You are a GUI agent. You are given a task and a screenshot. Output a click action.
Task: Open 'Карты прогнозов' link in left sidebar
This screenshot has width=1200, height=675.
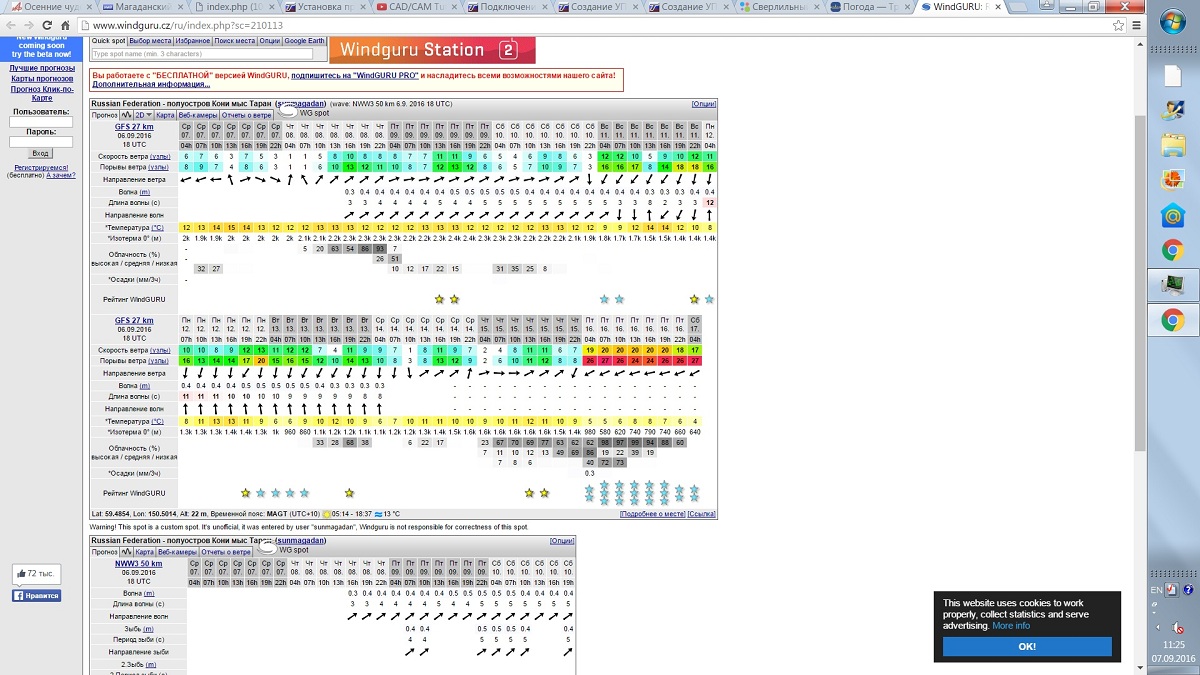point(41,79)
